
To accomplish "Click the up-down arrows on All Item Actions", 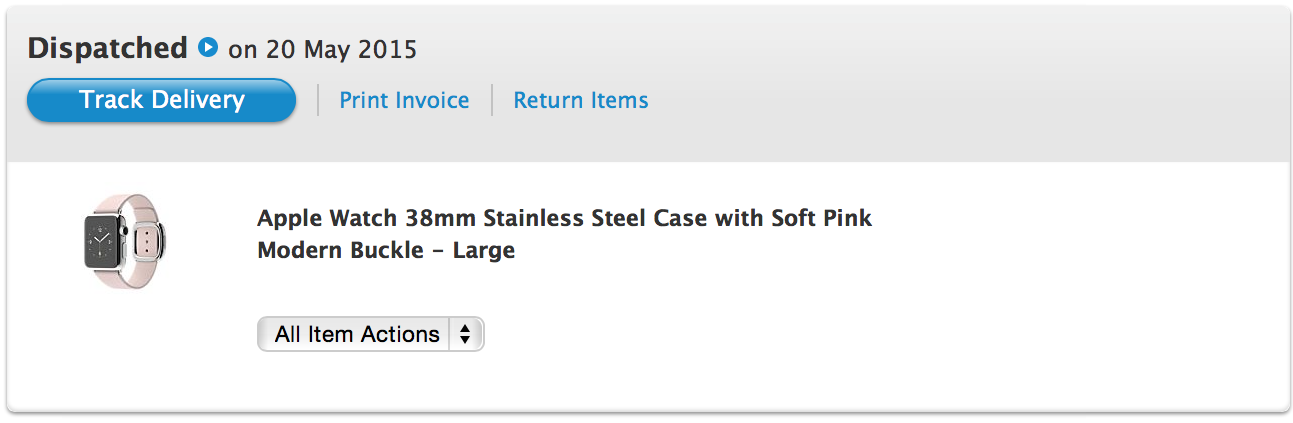I will 465,334.
